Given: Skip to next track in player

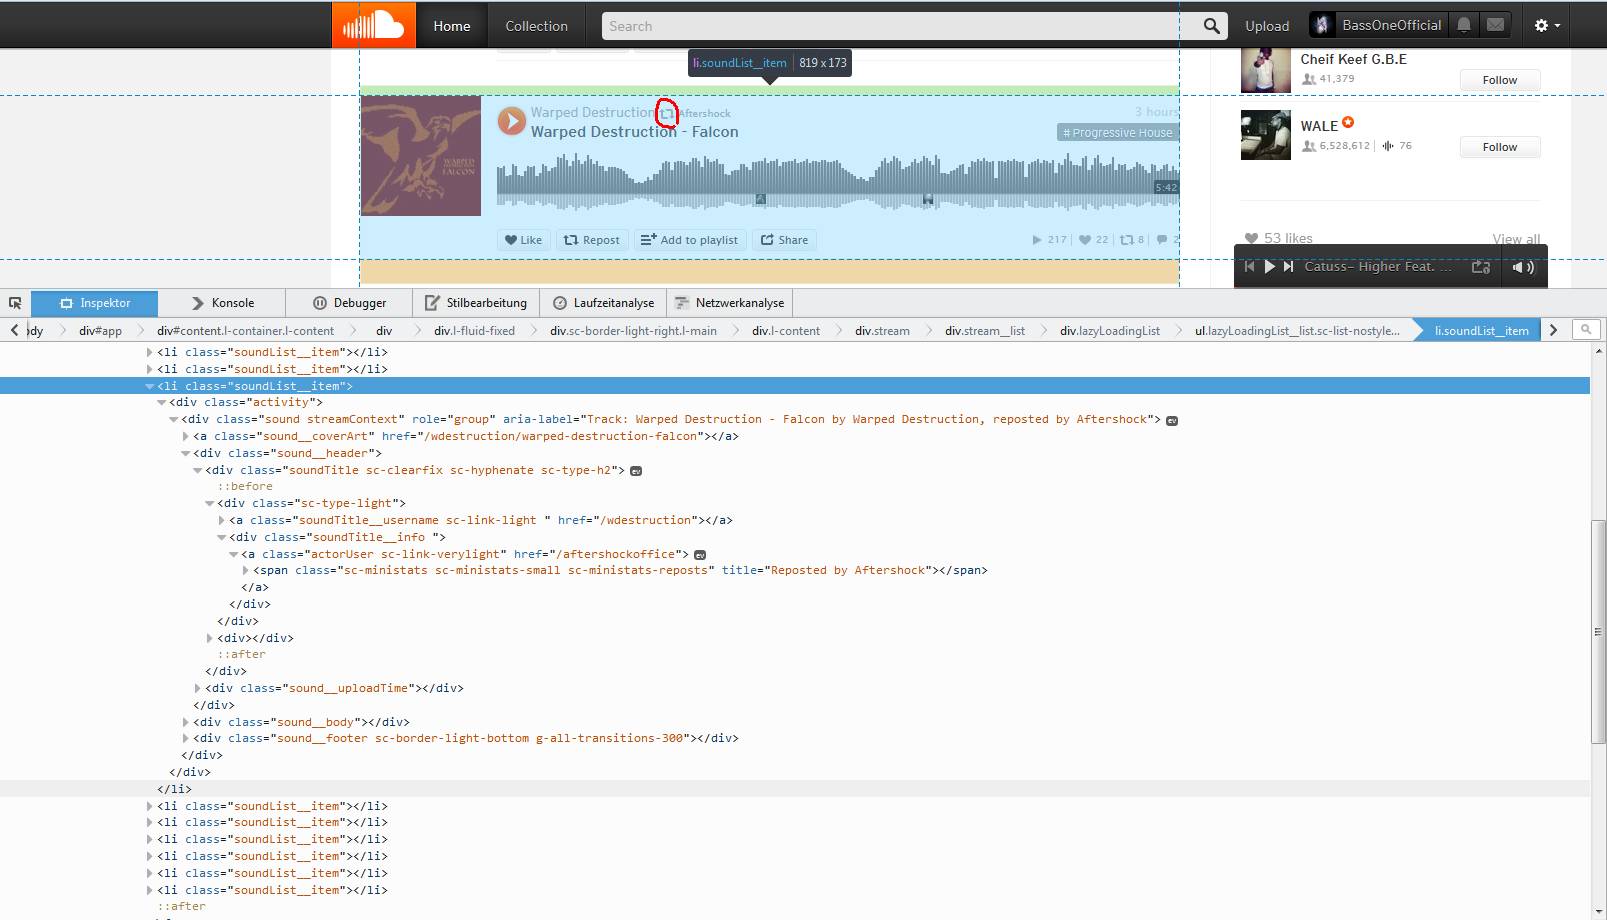Looking at the screenshot, I should 1289,267.
